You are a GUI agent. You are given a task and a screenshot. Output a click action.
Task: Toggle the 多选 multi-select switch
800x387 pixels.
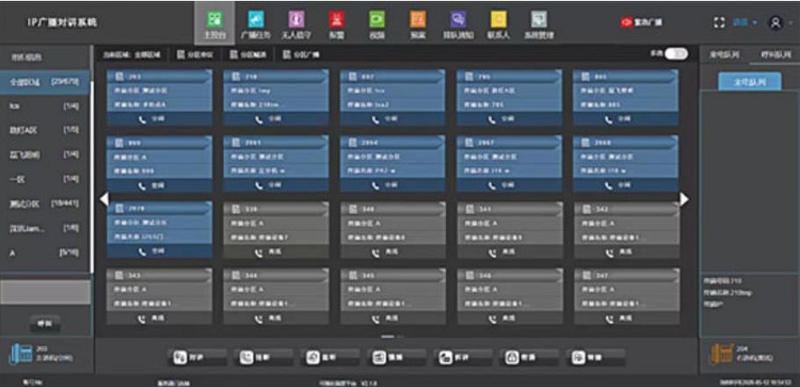676,54
